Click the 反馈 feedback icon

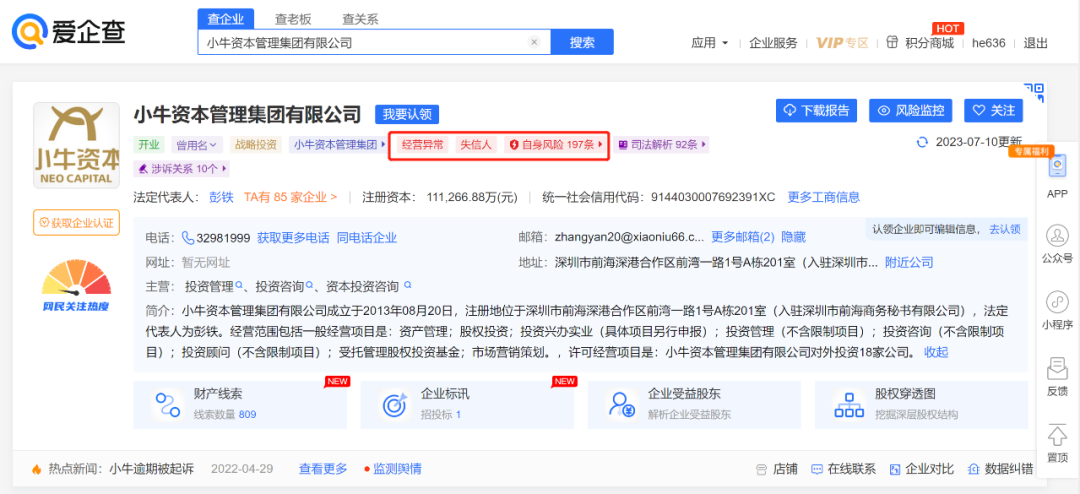(1057, 370)
